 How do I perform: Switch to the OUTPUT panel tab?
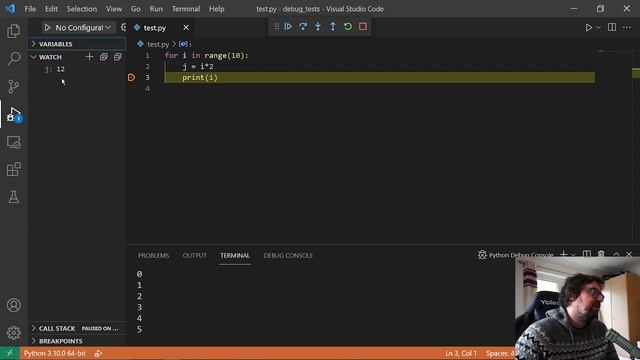[x=194, y=256]
